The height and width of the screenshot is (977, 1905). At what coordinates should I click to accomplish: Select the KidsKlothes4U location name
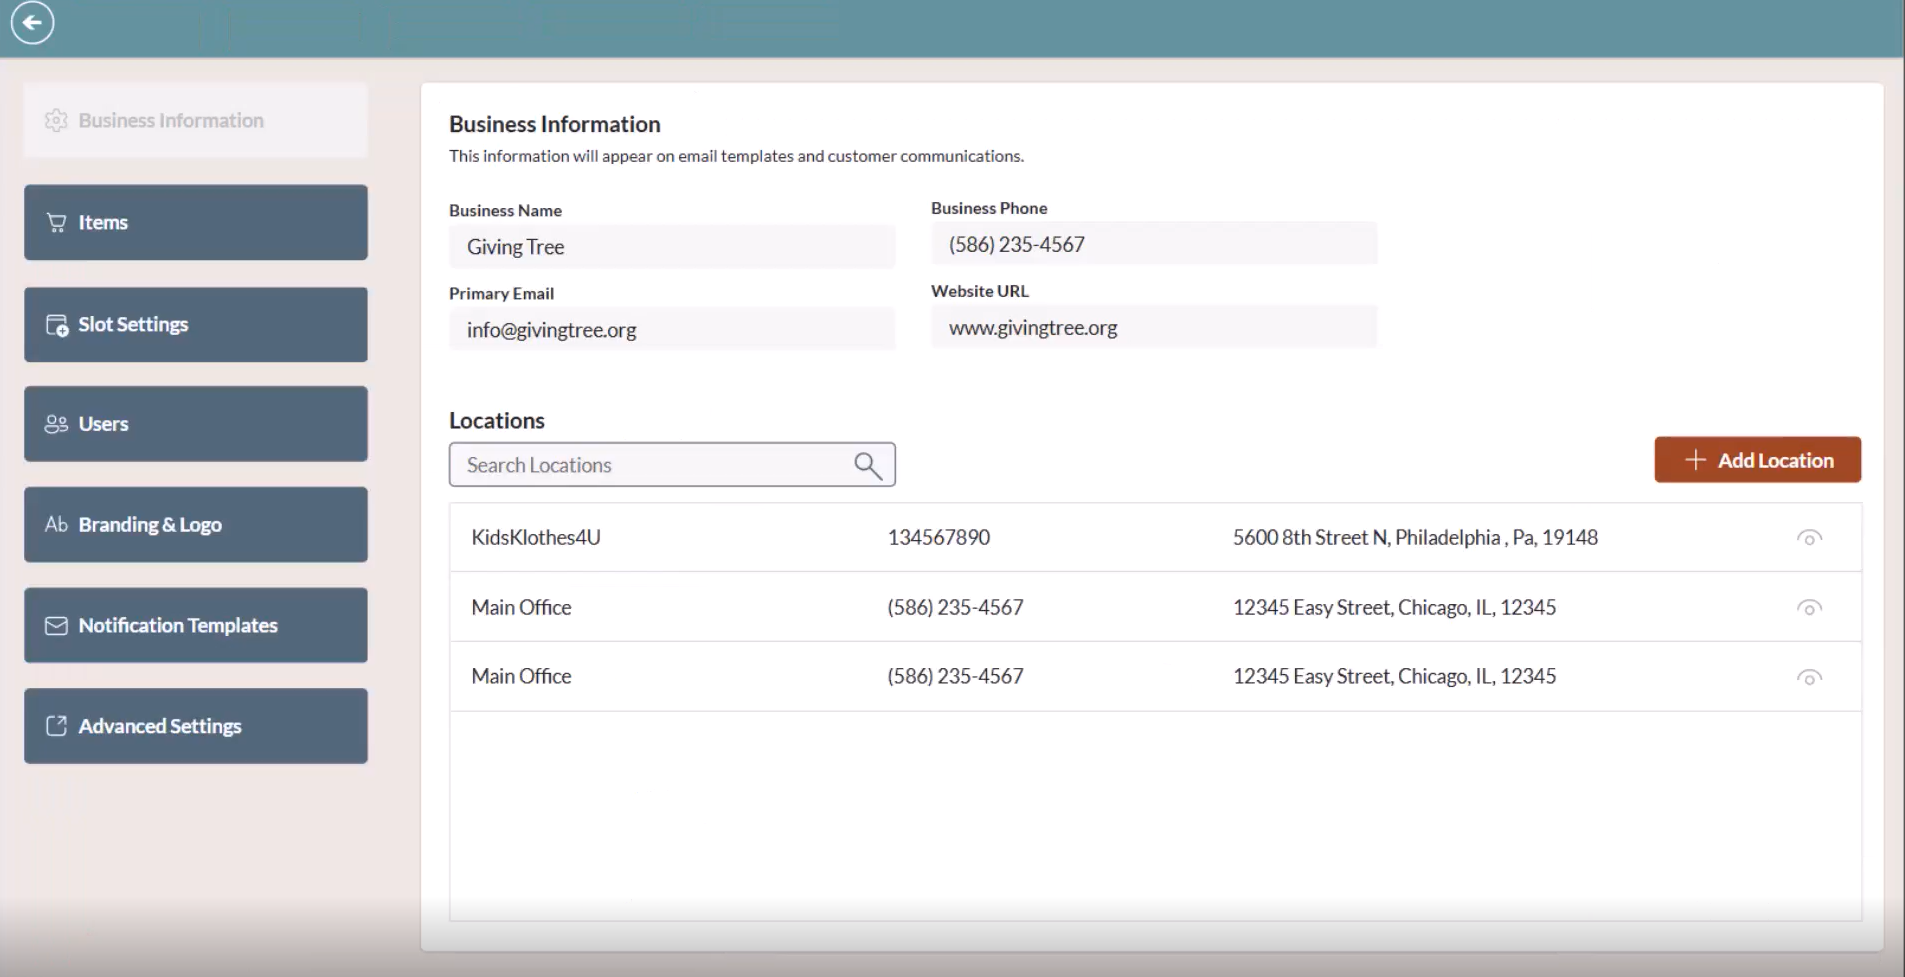536,537
